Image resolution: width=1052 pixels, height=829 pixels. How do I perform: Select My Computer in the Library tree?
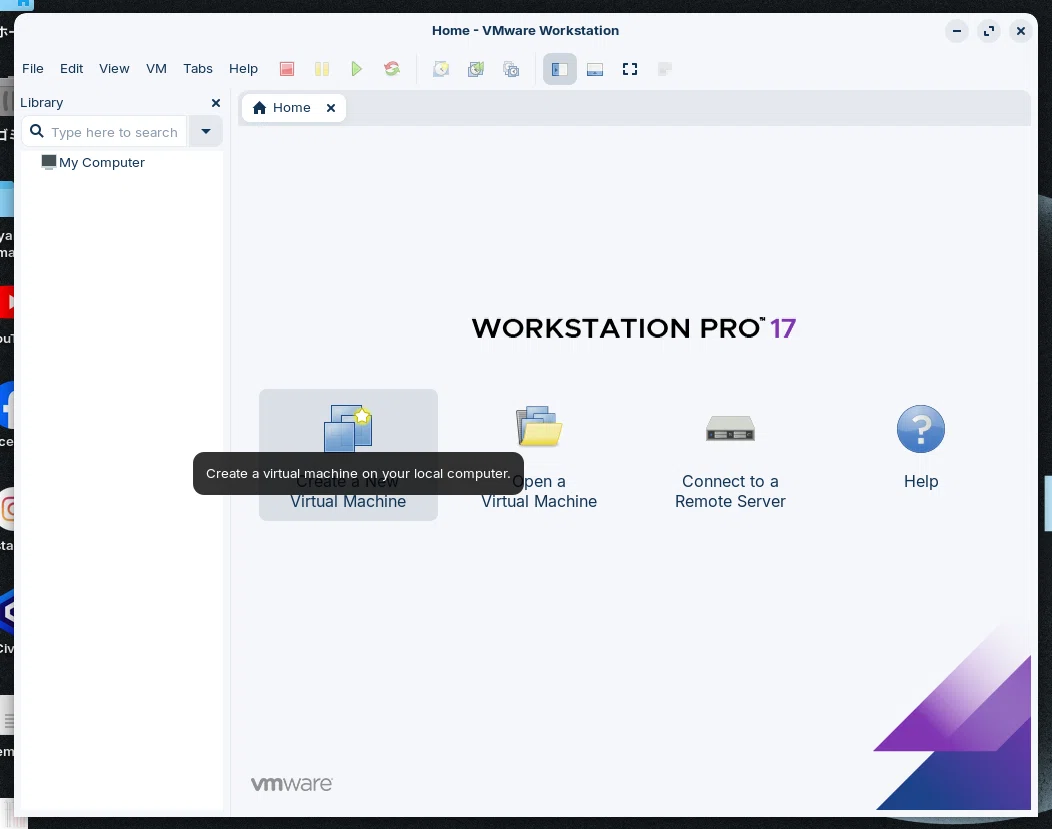(93, 162)
